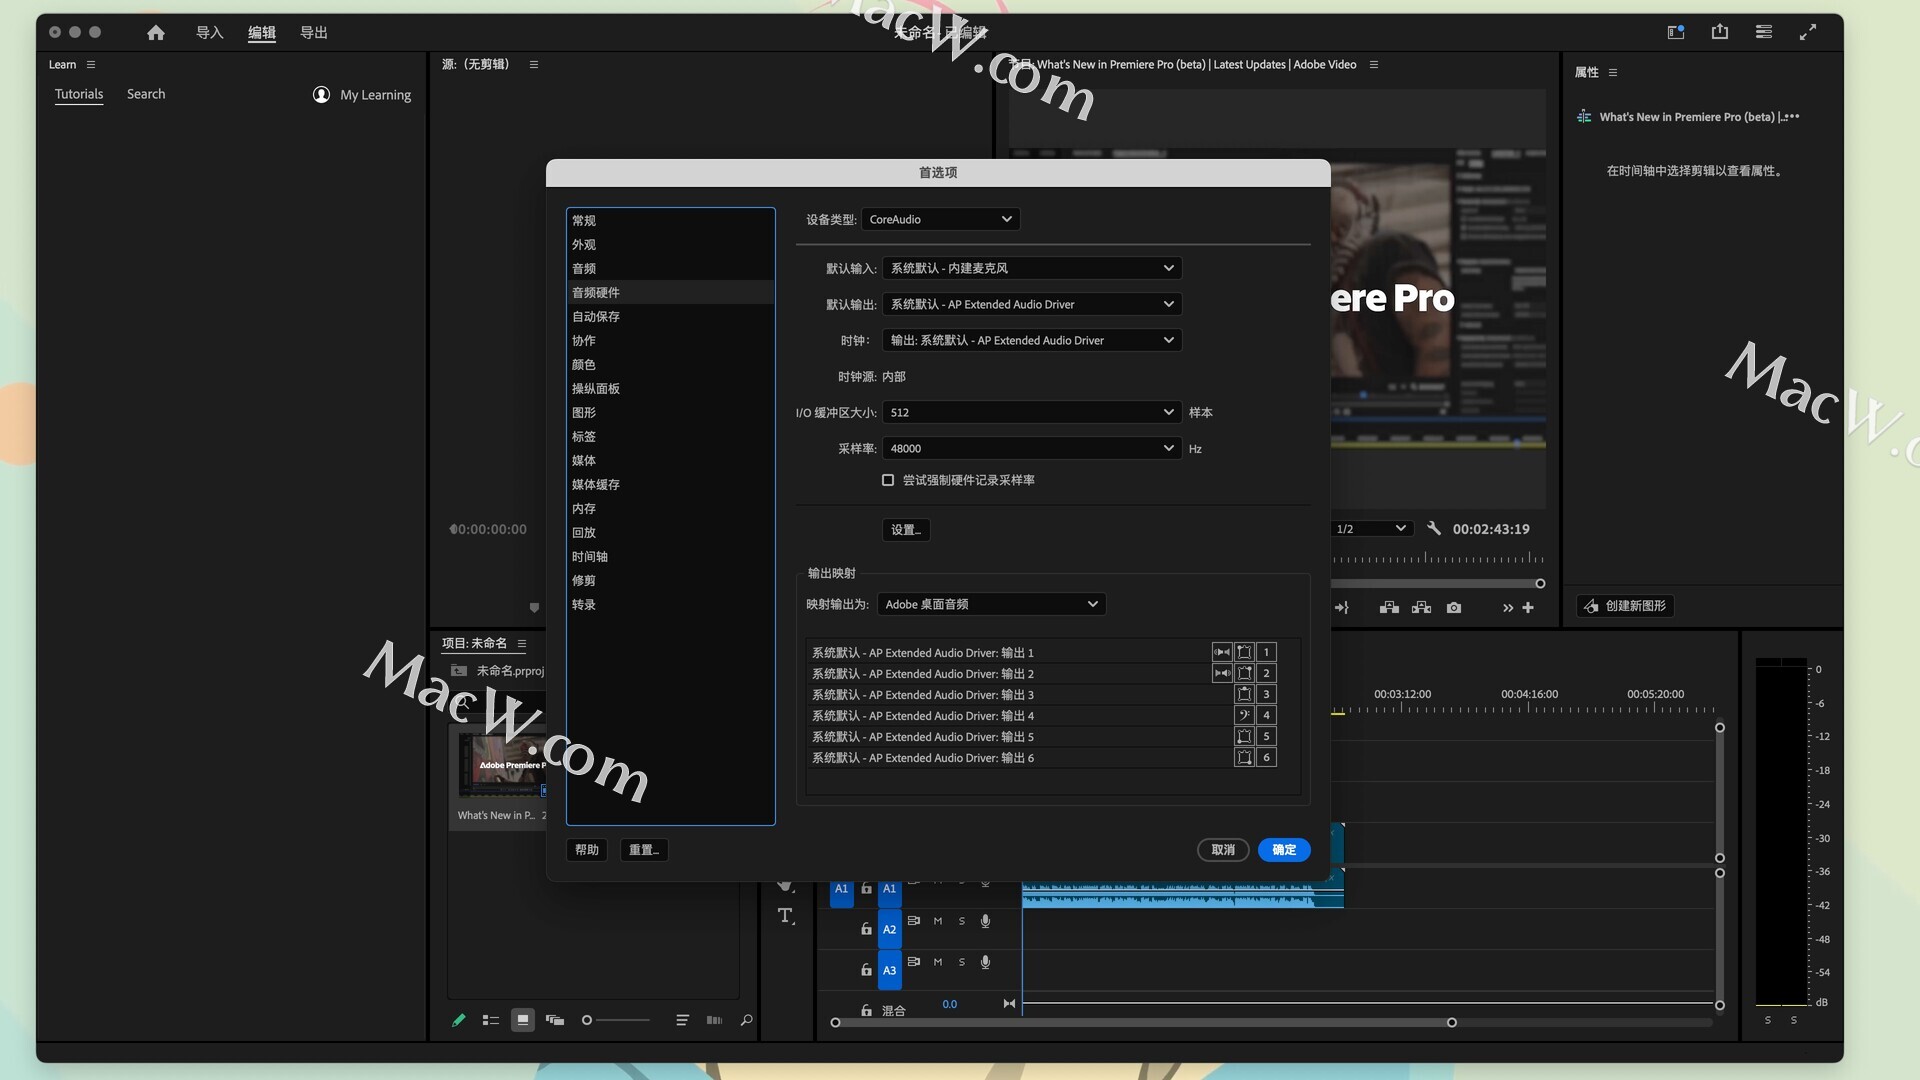Open the 时钟 dropdown
This screenshot has width=1920, height=1080.
point(1032,340)
